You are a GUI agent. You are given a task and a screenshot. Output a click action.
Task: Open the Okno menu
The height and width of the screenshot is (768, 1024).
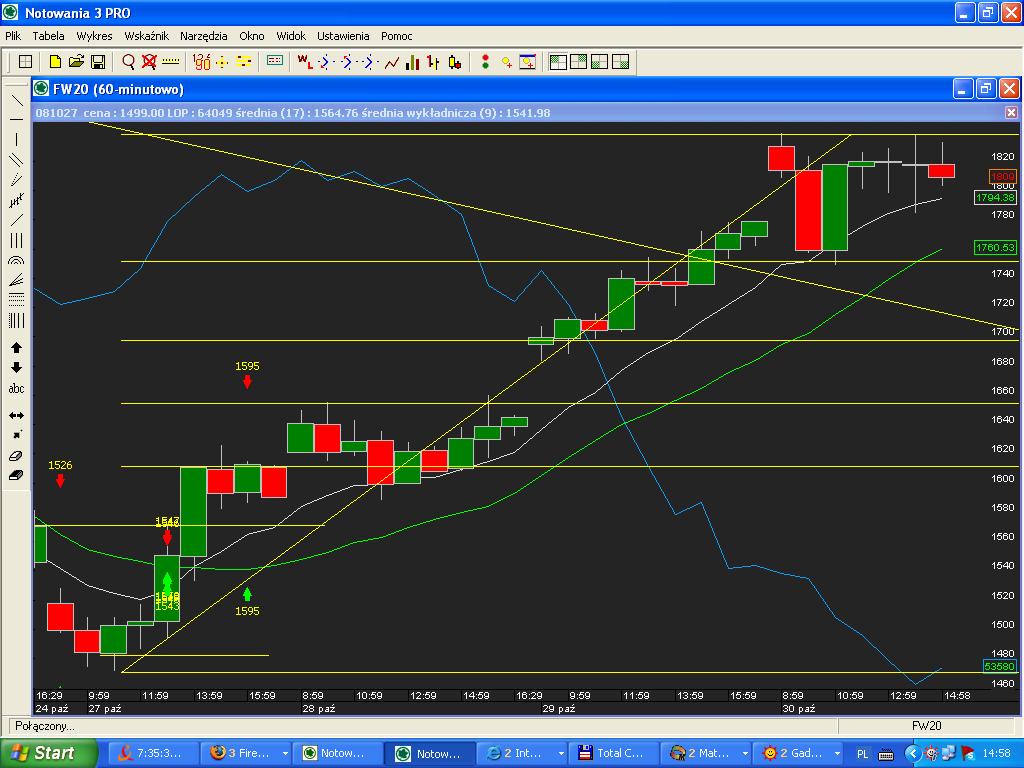[x=251, y=36]
